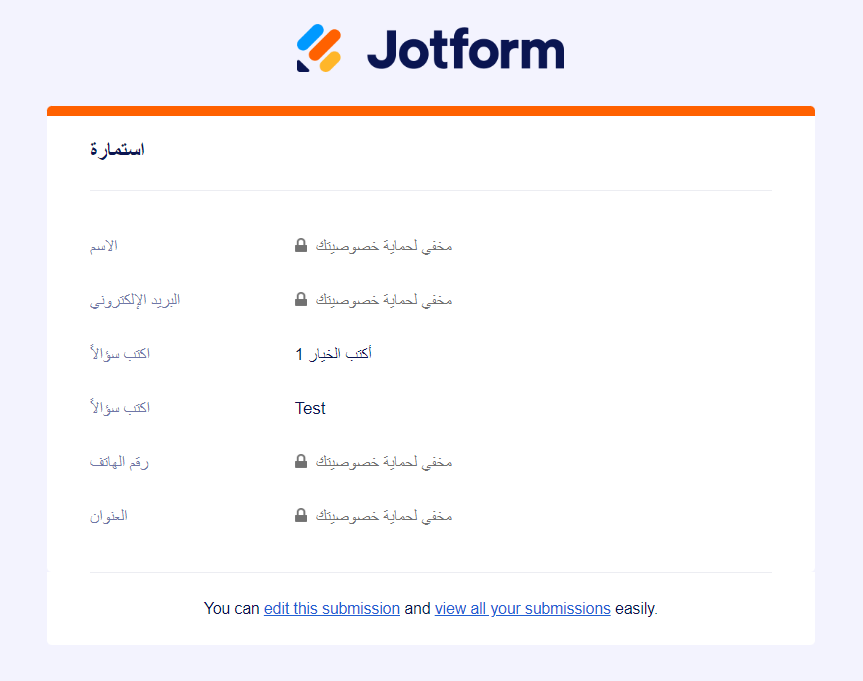Click the lock icon beside الاسم field
This screenshot has width=863, height=681.
[x=299, y=244]
